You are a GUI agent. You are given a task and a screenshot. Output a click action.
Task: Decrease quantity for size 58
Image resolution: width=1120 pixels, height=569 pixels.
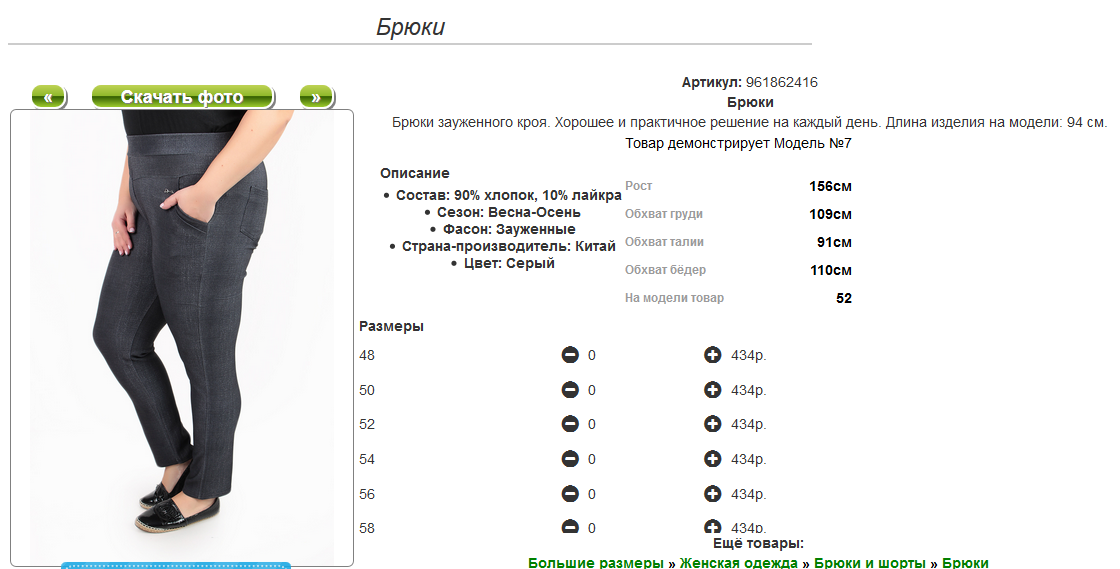(570, 527)
